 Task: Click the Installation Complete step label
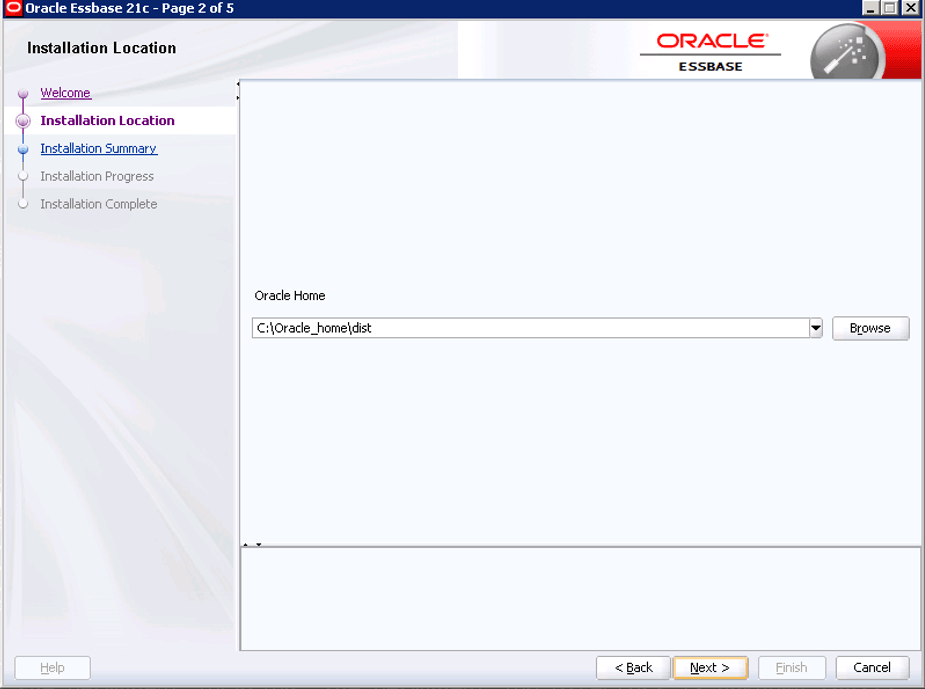[x=99, y=204]
